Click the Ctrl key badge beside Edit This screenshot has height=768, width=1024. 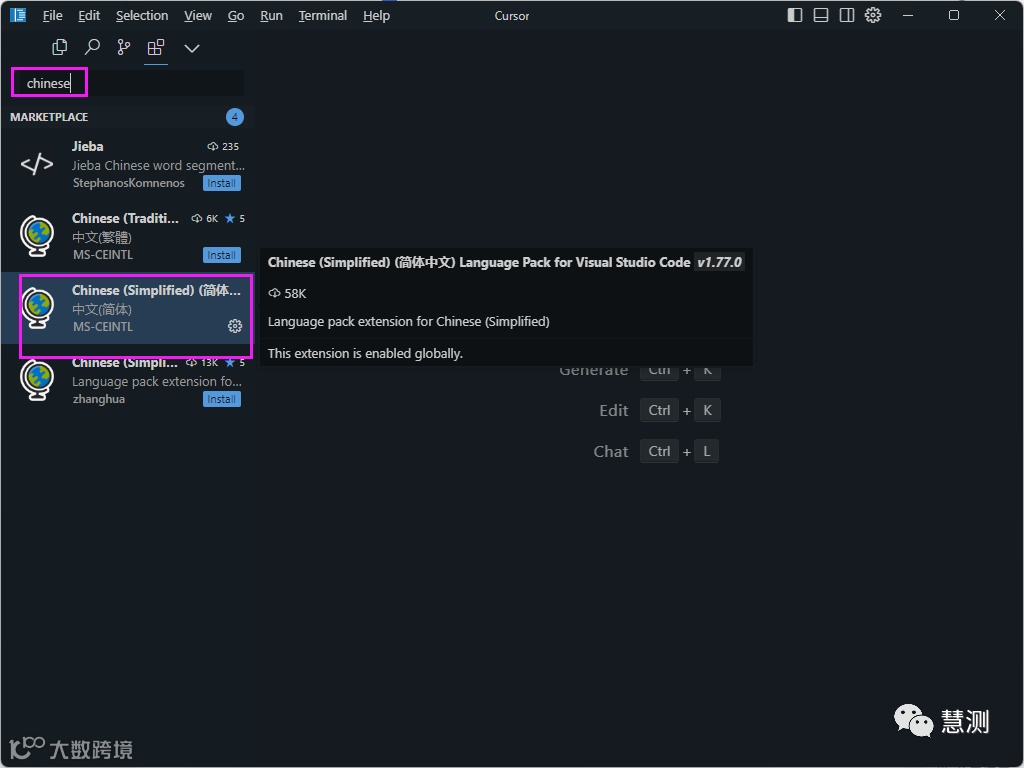click(x=659, y=410)
